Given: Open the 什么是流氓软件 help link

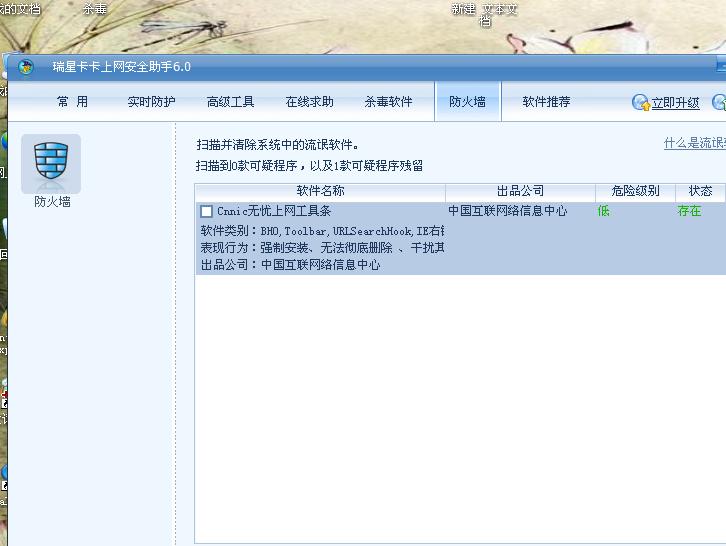Looking at the screenshot, I should click(x=695, y=143).
